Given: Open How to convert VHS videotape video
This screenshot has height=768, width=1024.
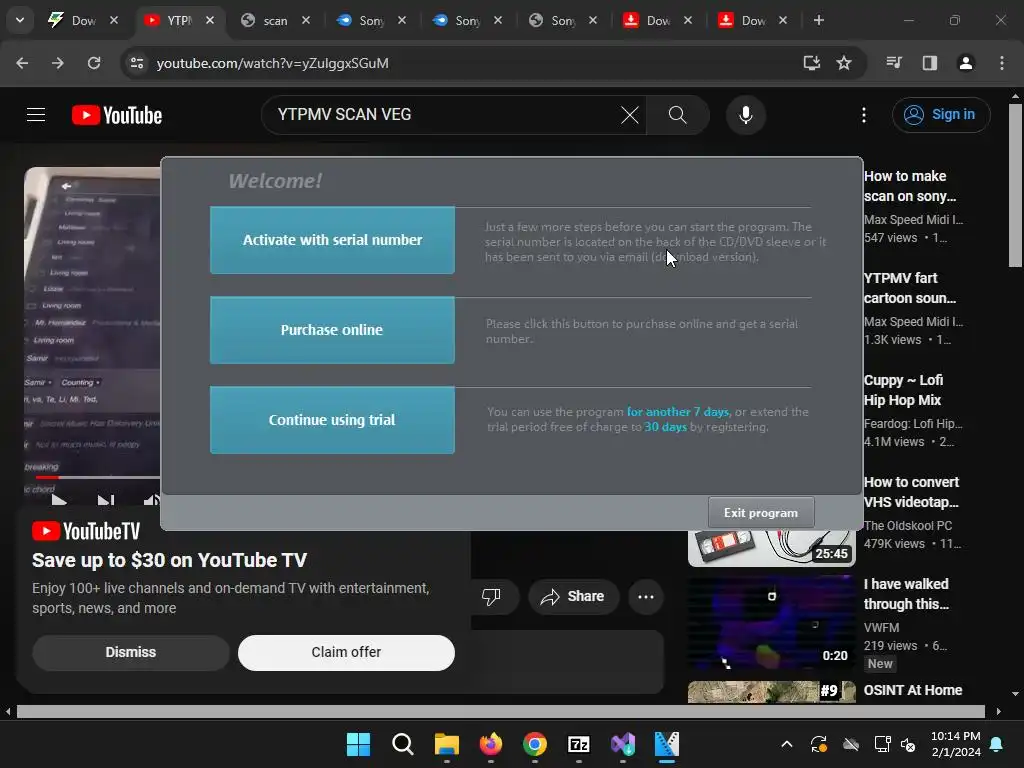Looking at the screenshot, I should [x=911, y=492].
